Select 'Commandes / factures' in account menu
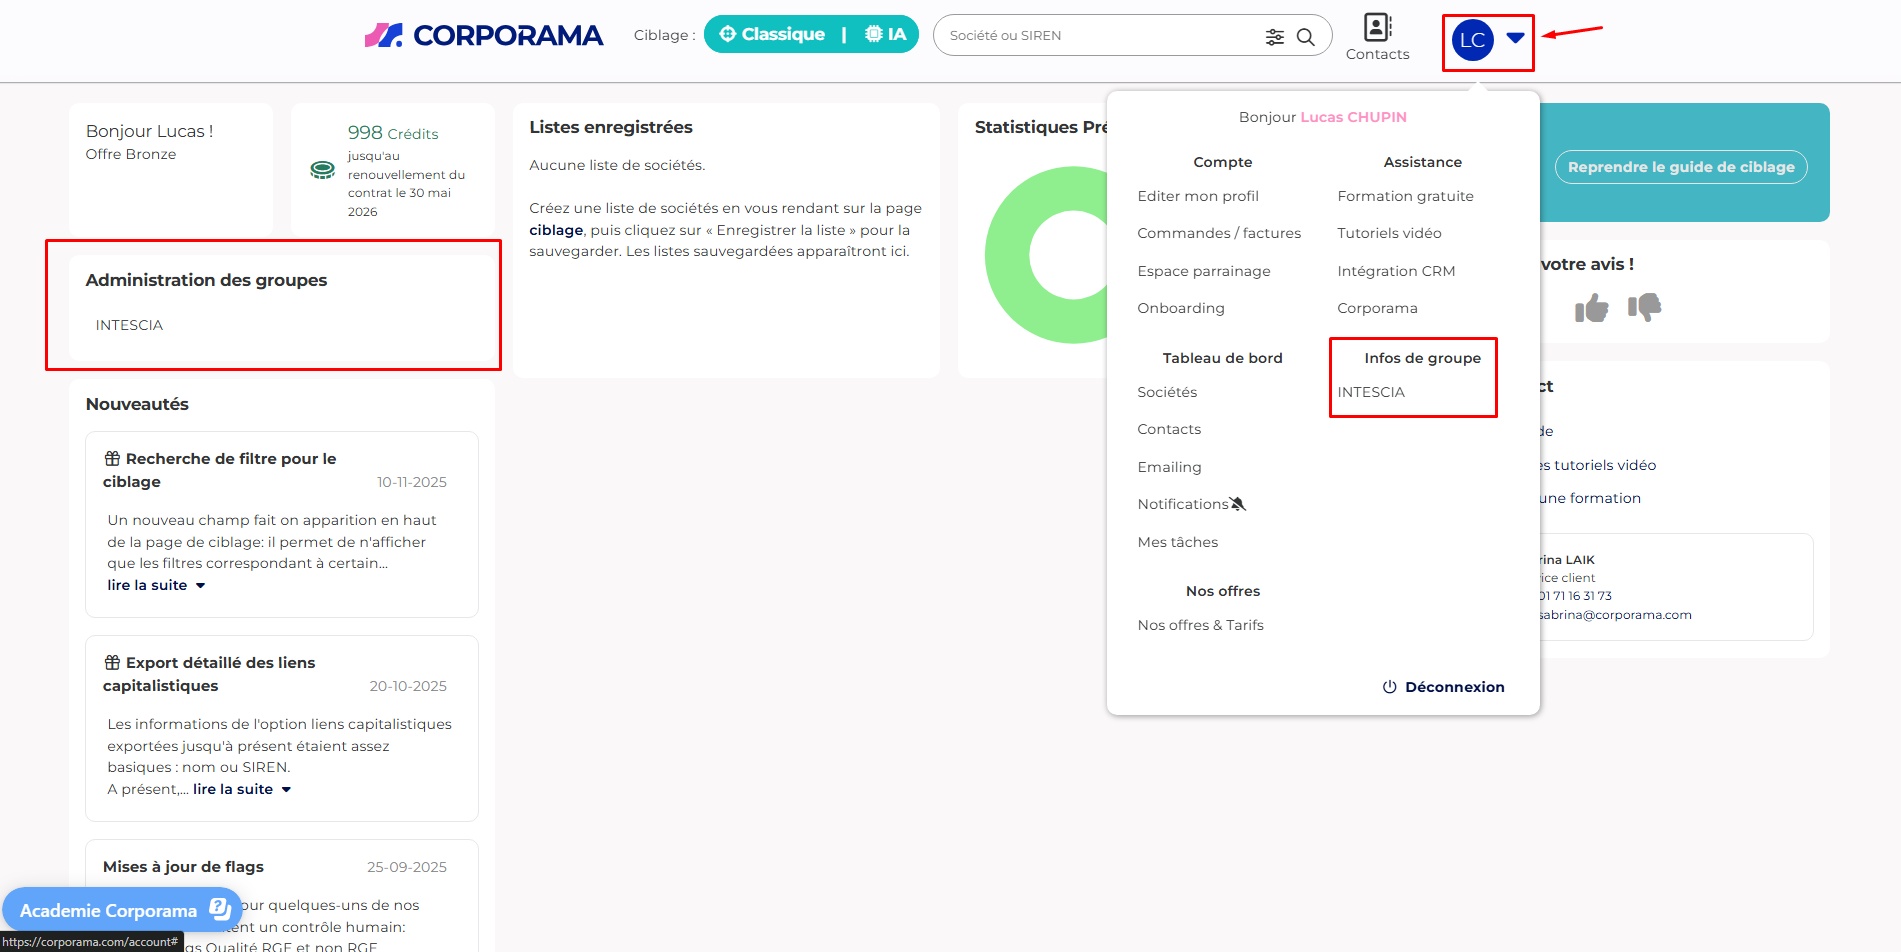Viewport: 1901px width, 952px height. (1218, 233)
